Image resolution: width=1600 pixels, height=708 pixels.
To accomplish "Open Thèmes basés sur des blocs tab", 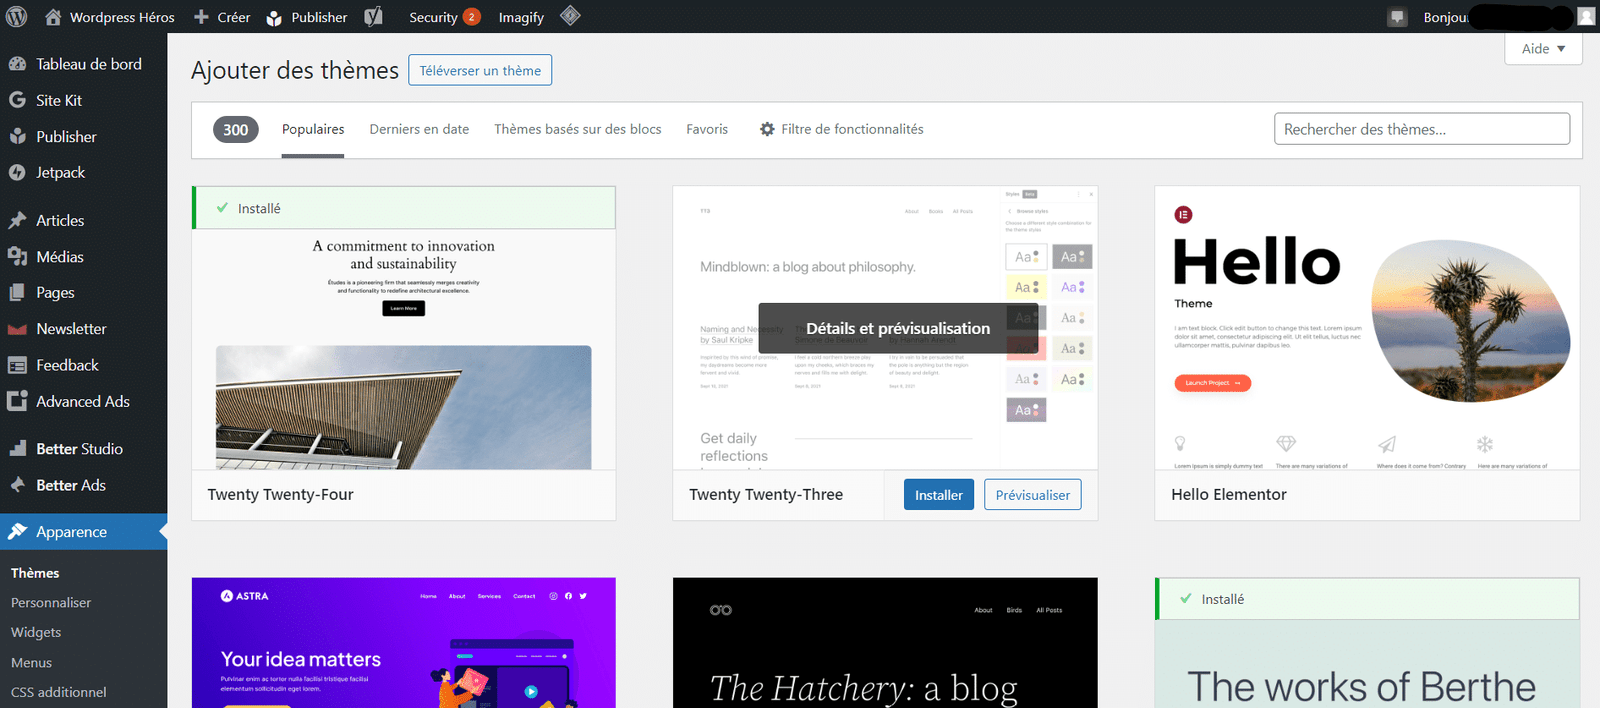I will pyautogui.click(x=577, y=129).
